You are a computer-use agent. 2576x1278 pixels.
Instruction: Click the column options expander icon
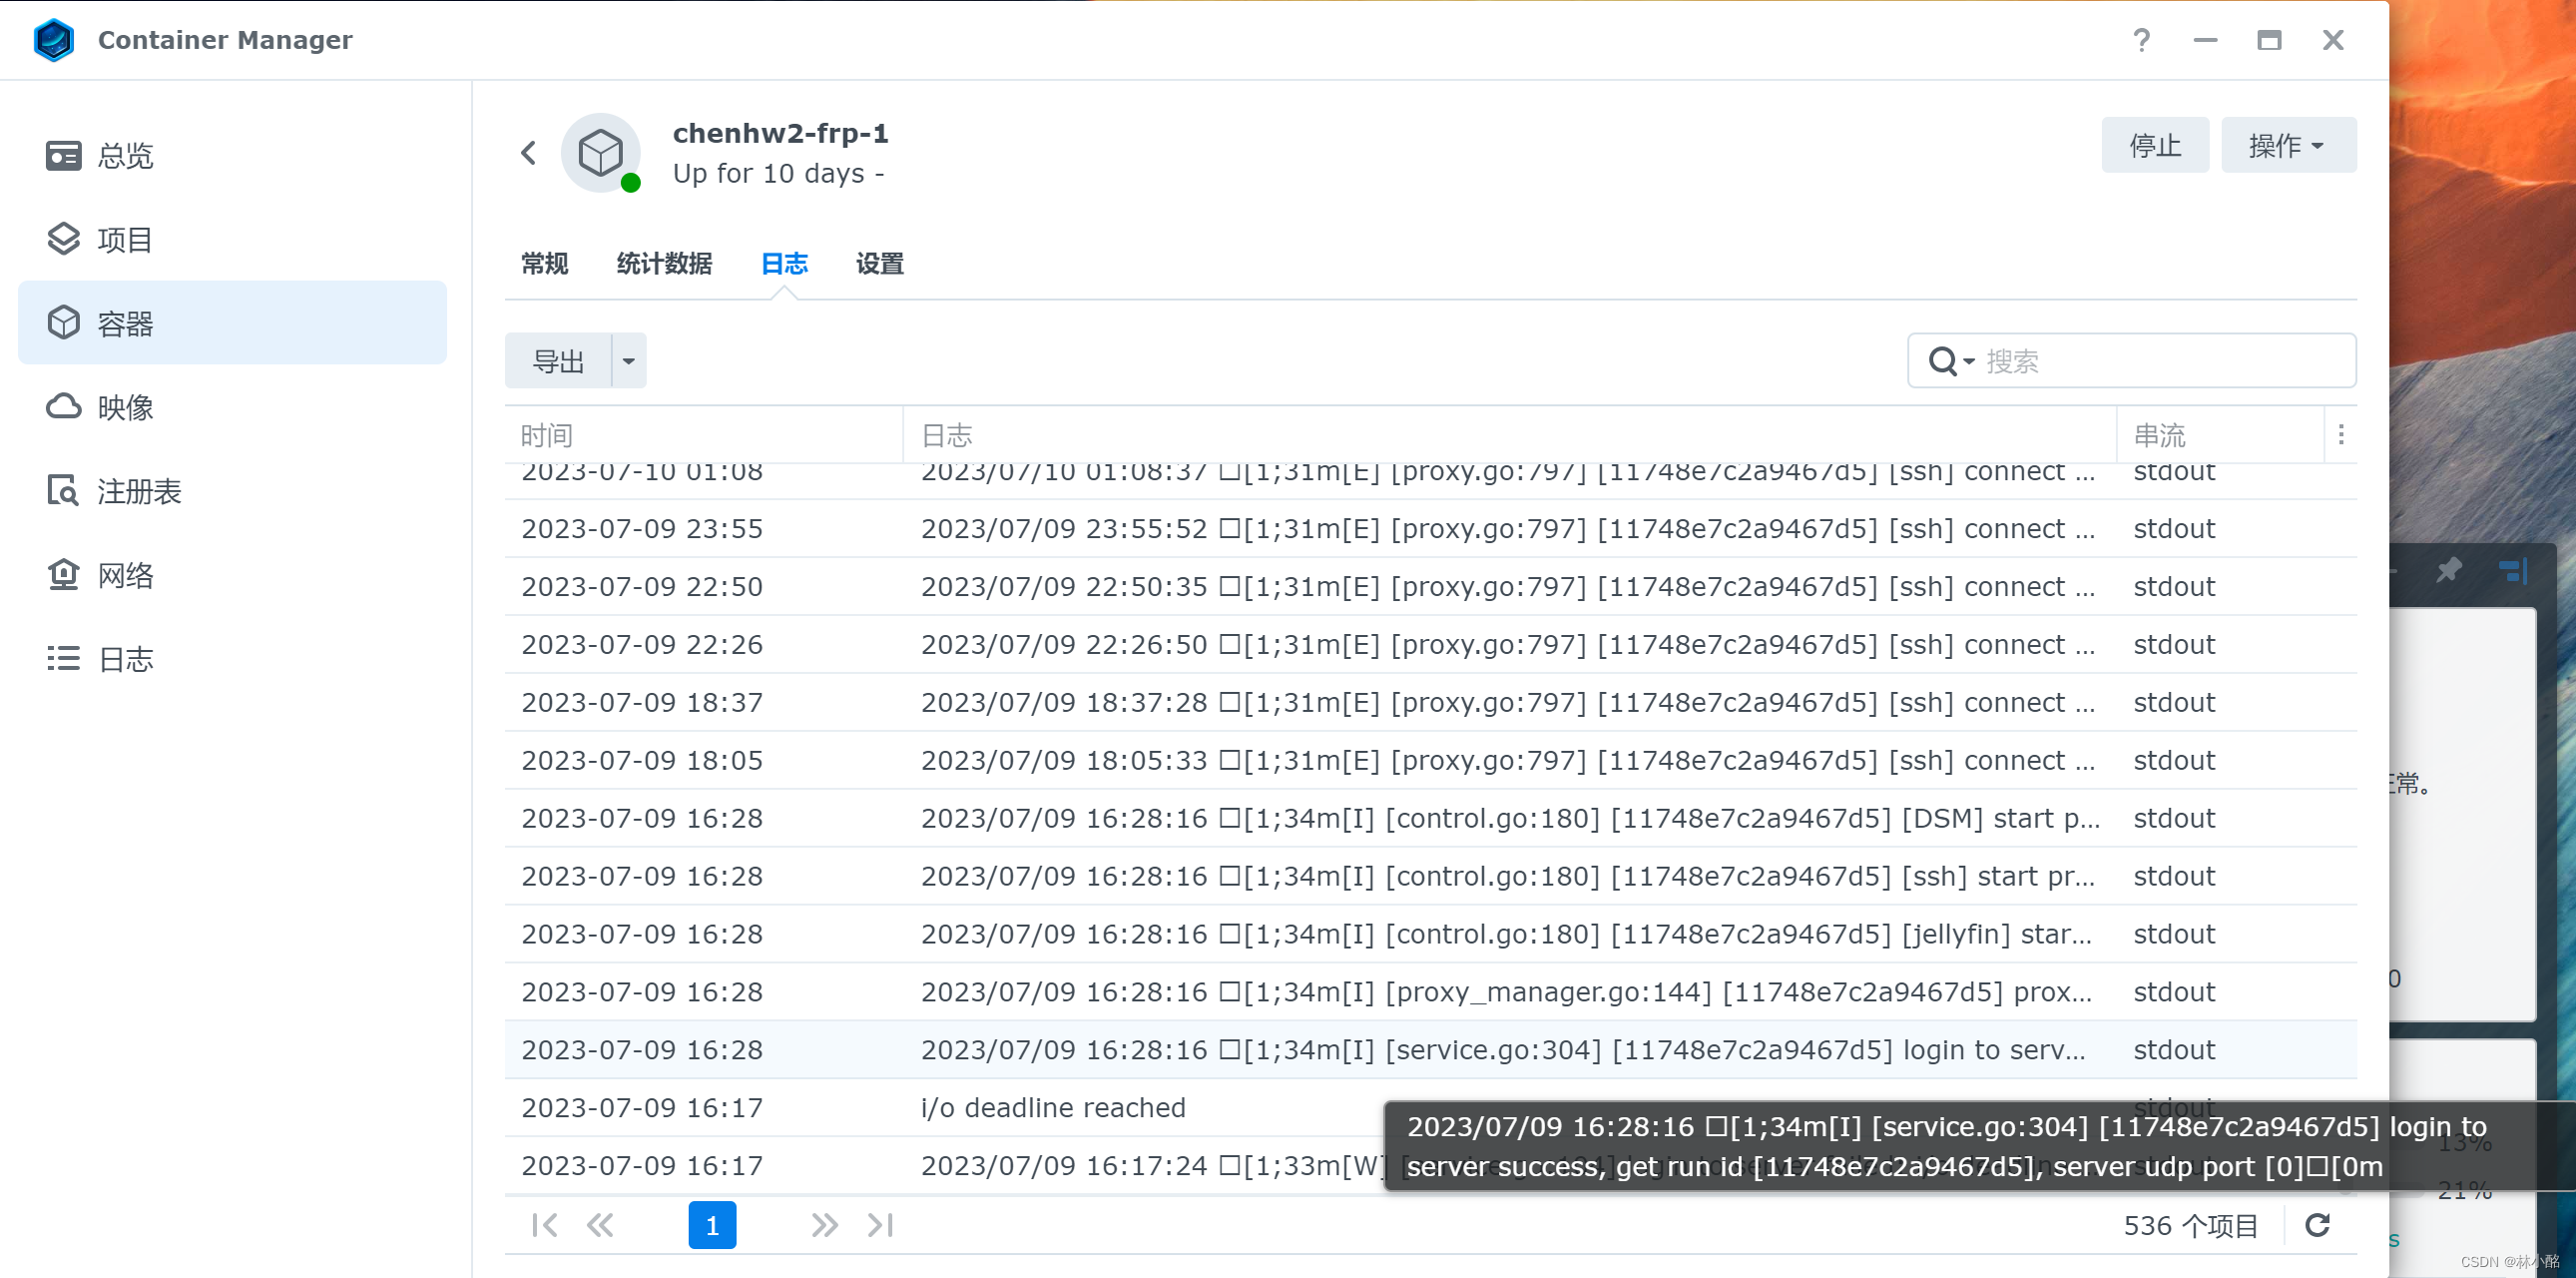click(x=2339, y=435)
